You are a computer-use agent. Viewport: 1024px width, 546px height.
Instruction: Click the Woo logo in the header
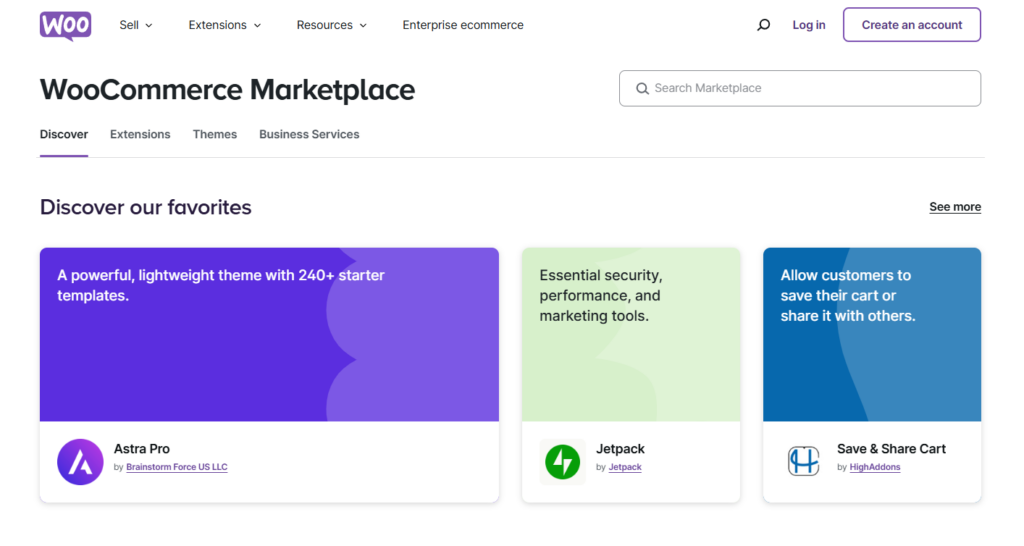(x=65, y=26)
